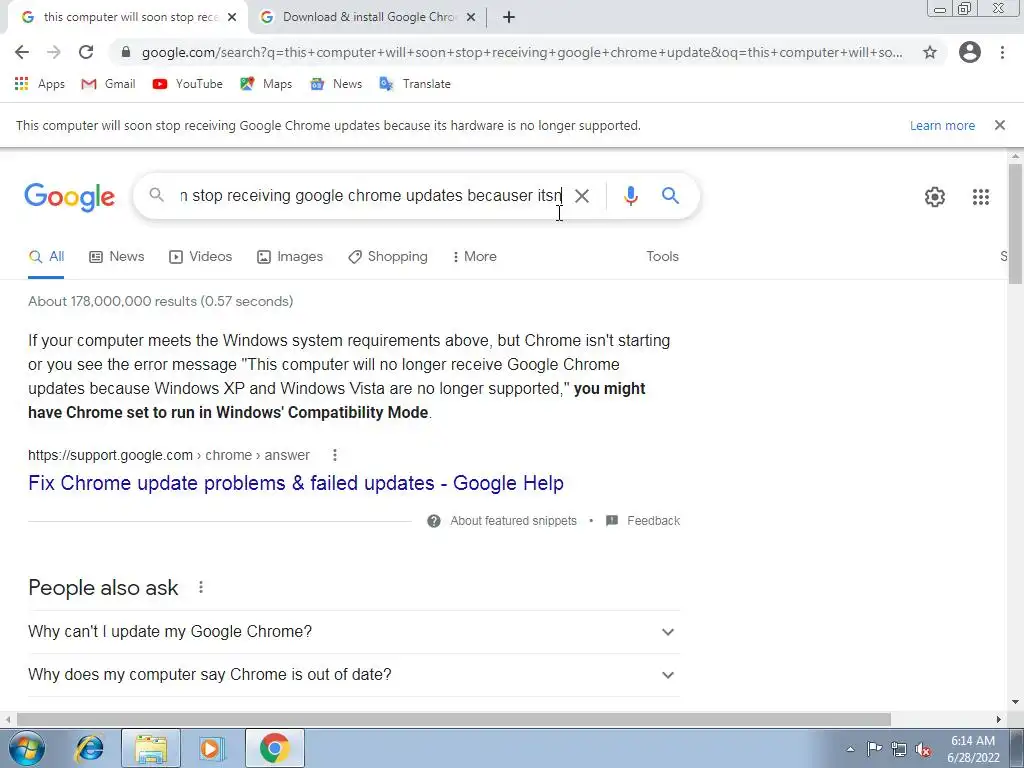The image size is (1024, 768).
Task: Open Windows Explorer from taskbar
Action: click(151, 748)
